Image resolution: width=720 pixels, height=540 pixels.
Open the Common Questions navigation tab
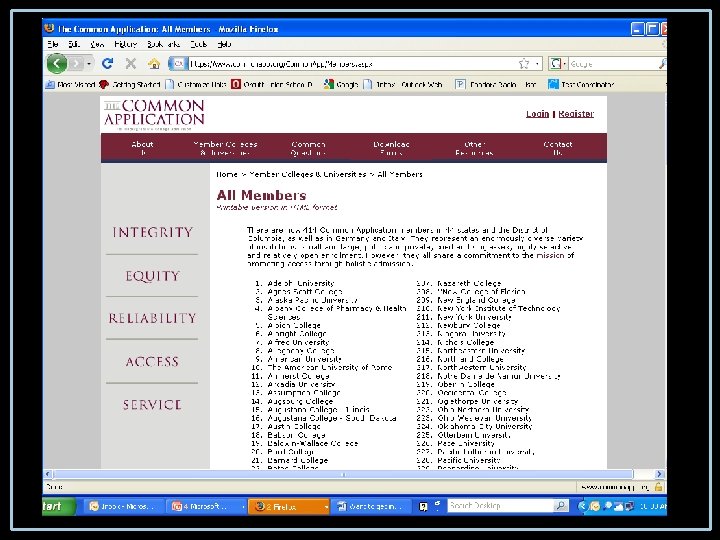(308, 148)
